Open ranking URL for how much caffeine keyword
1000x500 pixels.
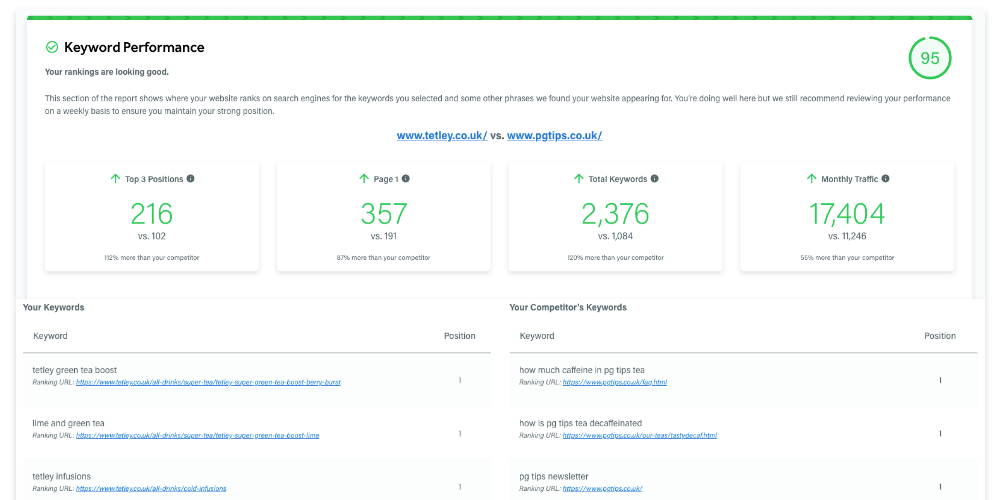pyautogui.click(x=615, y=383)
